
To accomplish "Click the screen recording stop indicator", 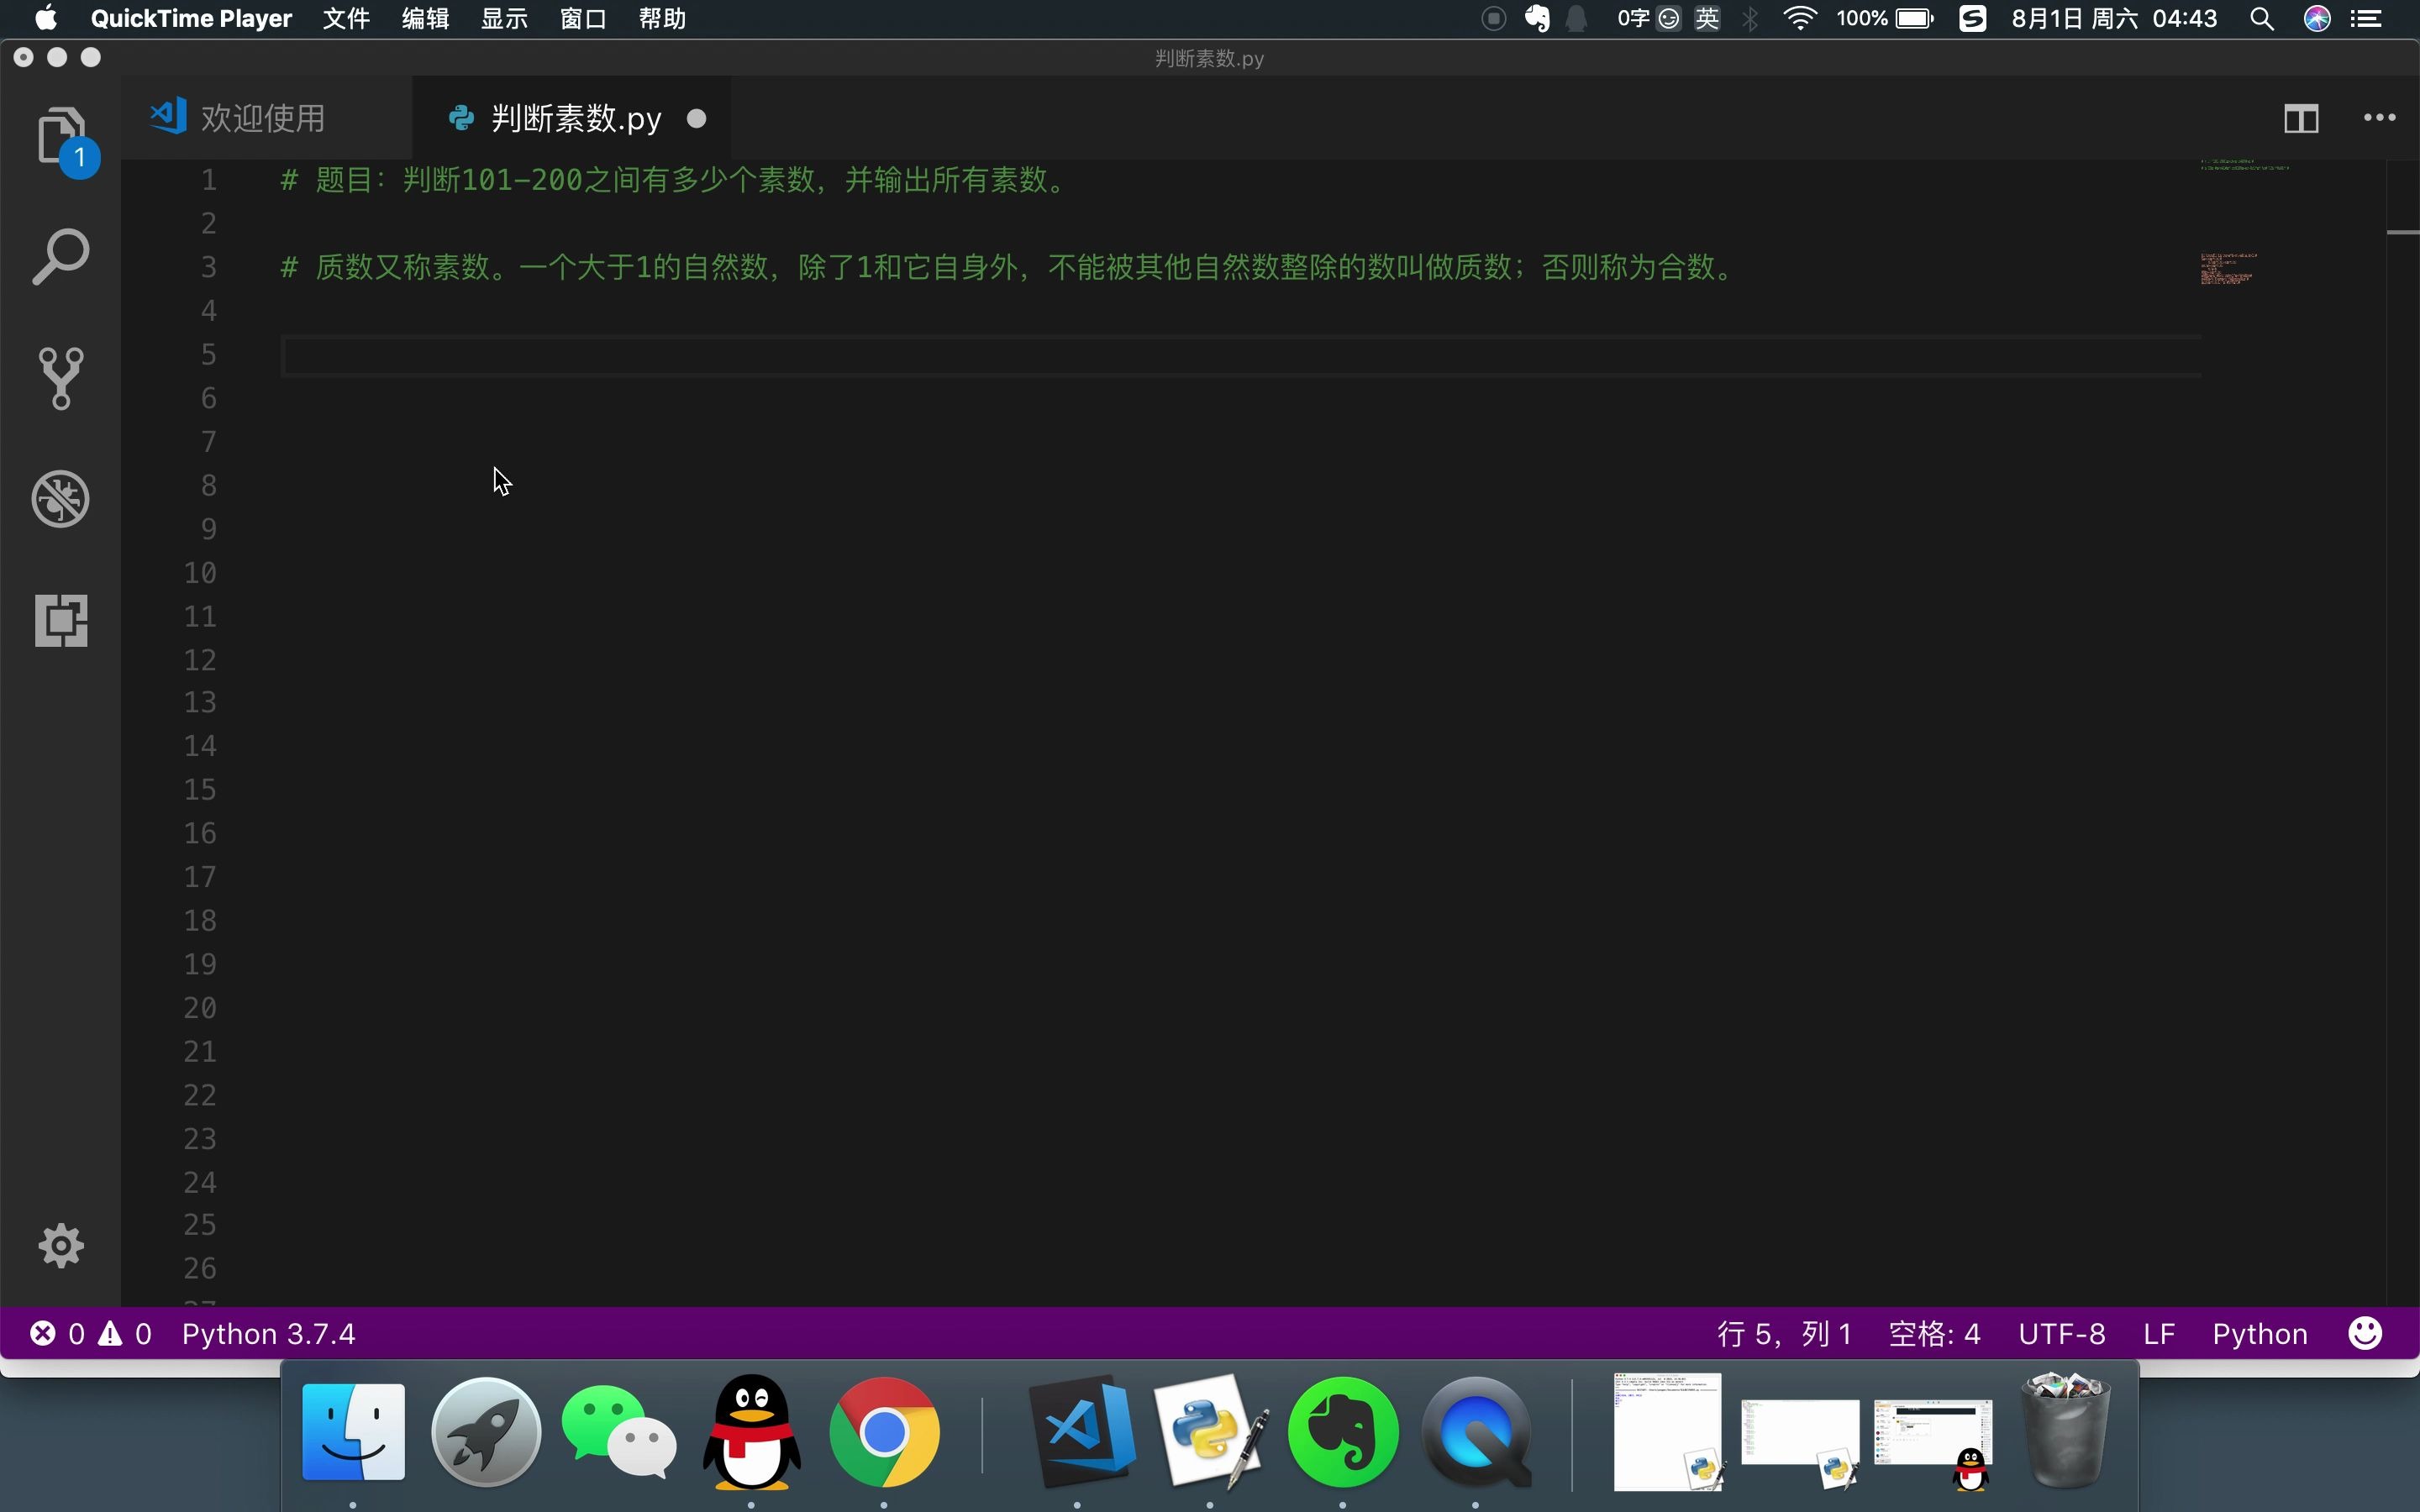I will [x=1493, y=19].
